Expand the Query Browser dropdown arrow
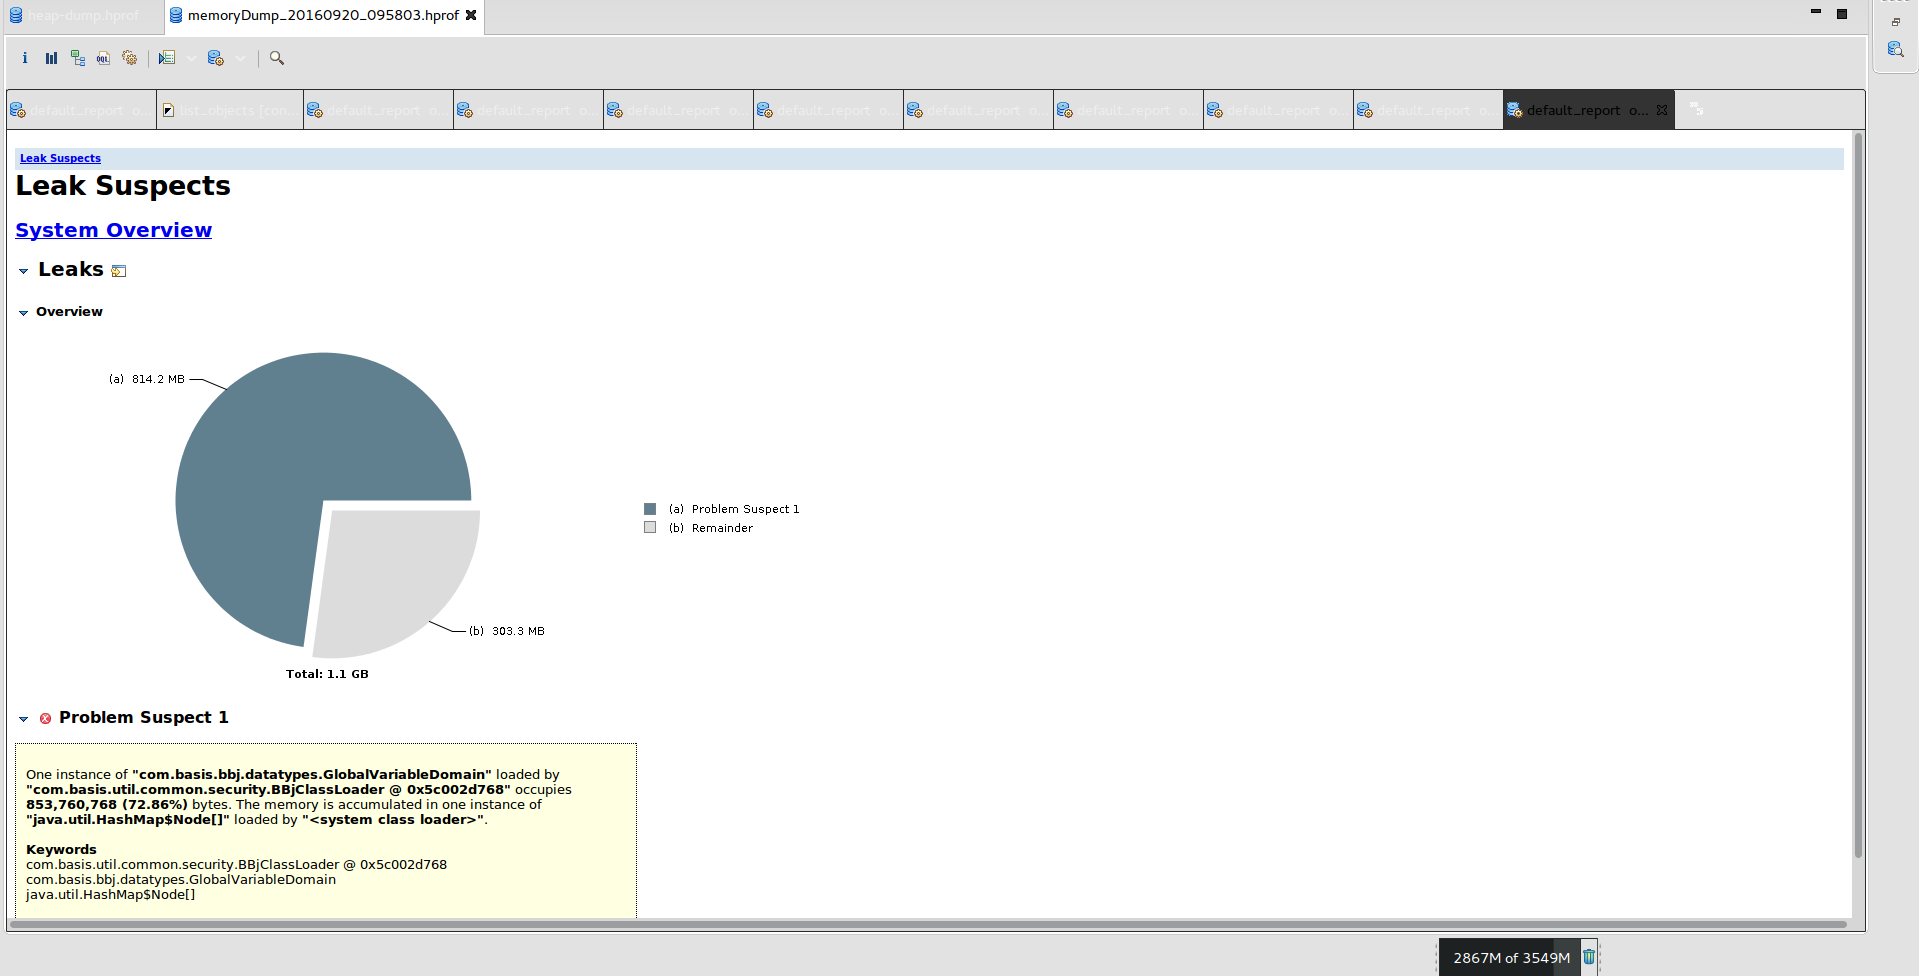1919x976 pixels. (x=241, y=58)
